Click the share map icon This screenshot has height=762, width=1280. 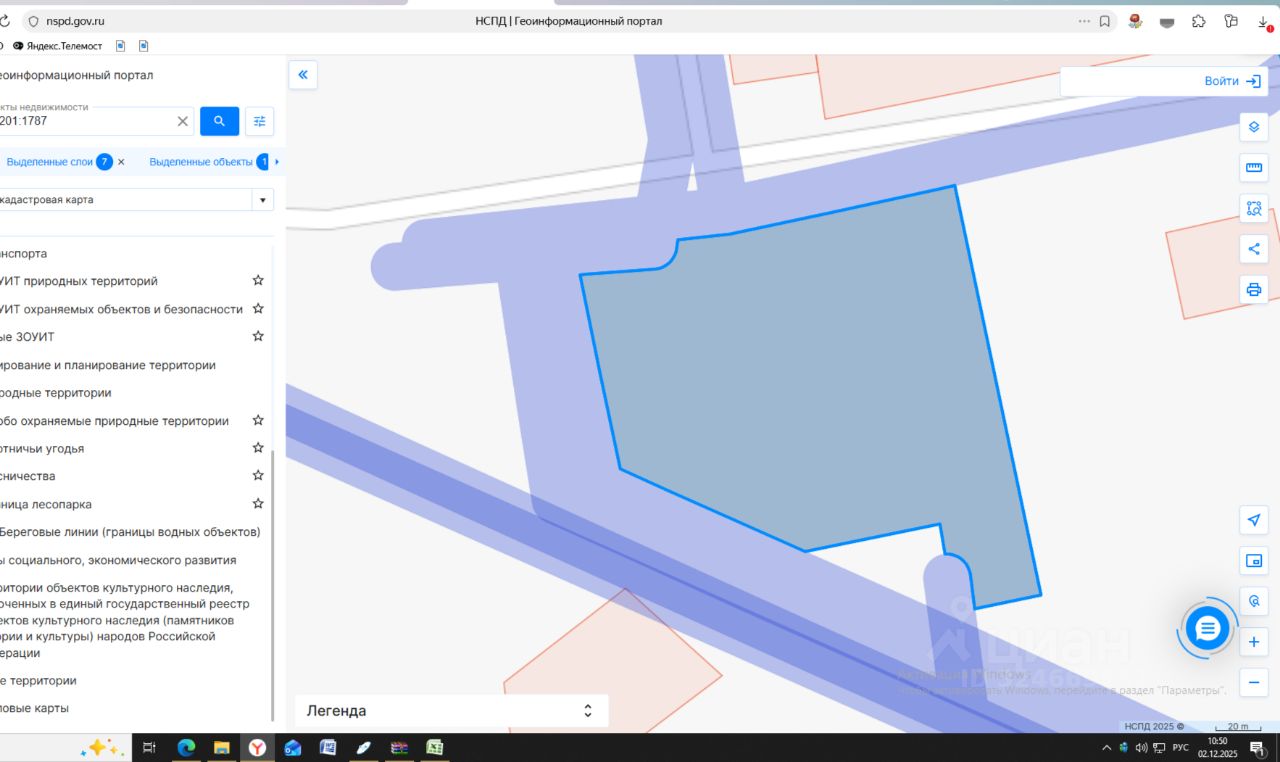1254,249
